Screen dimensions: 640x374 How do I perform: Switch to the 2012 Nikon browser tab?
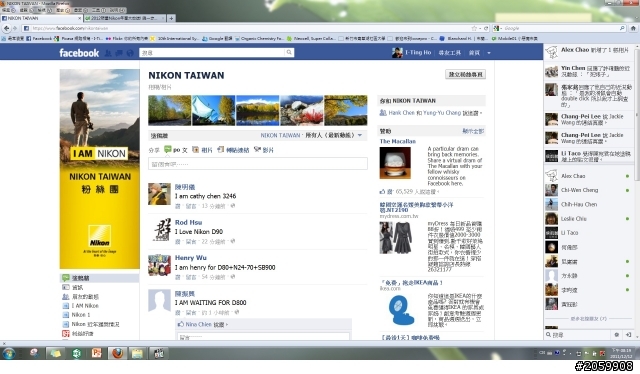[x=124, y=18]
